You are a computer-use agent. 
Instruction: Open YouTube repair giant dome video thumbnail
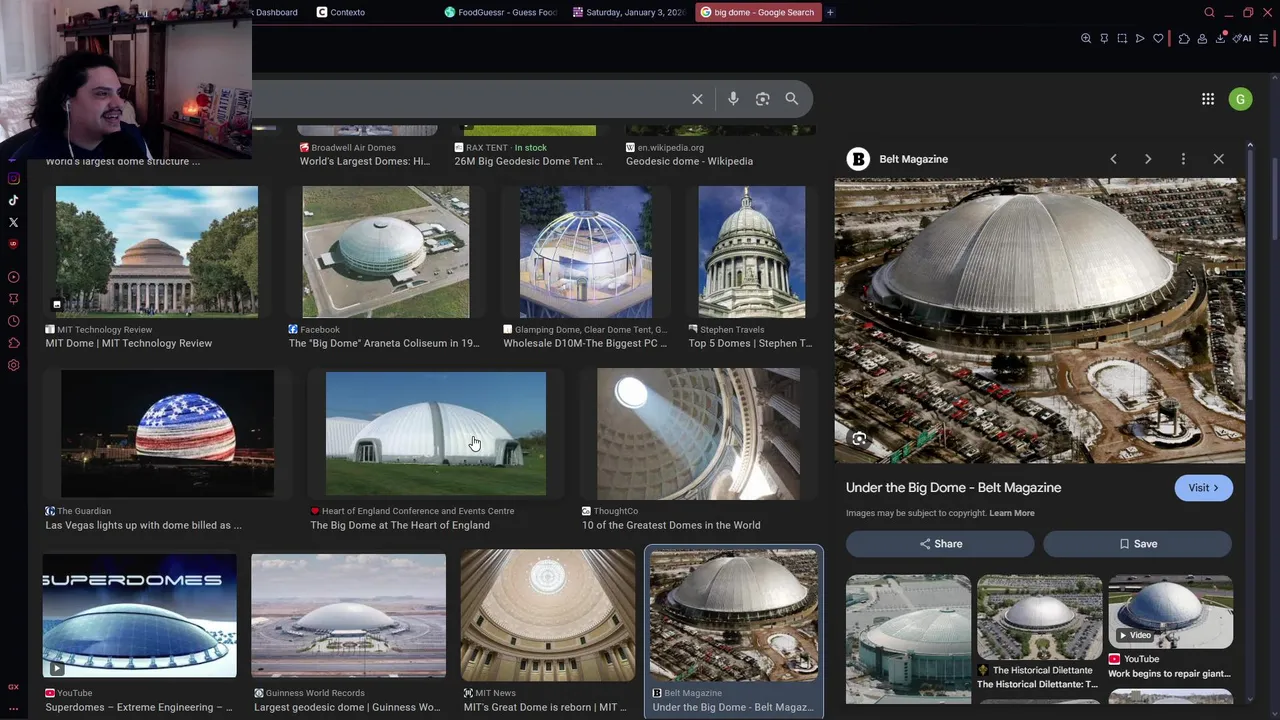(1170, 611)
